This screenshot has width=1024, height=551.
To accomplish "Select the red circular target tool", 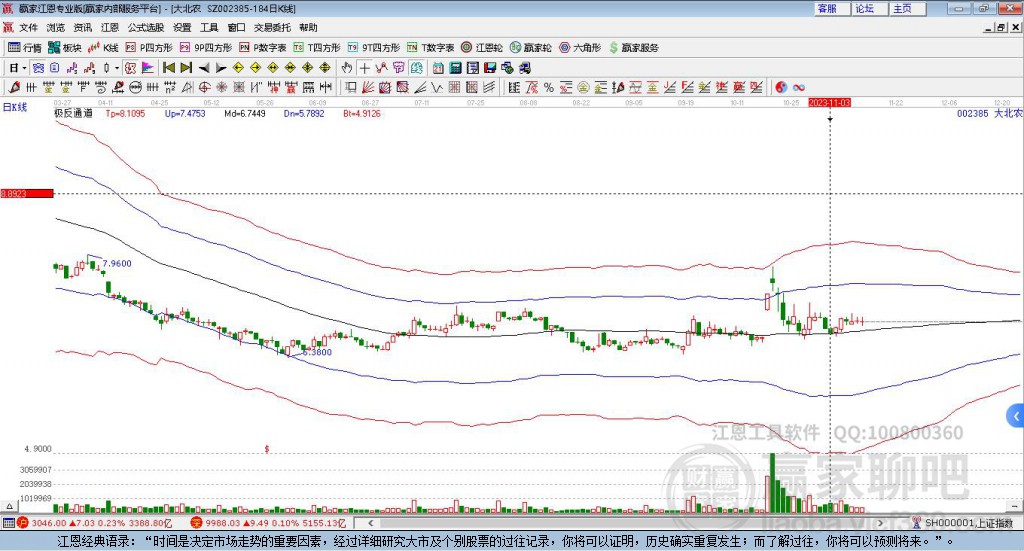I will [x=204, y=87].
